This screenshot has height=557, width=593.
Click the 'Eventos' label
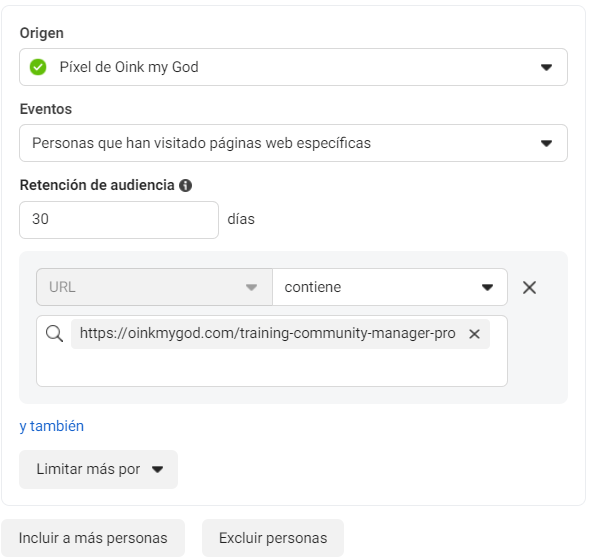(x=46, y=109)
